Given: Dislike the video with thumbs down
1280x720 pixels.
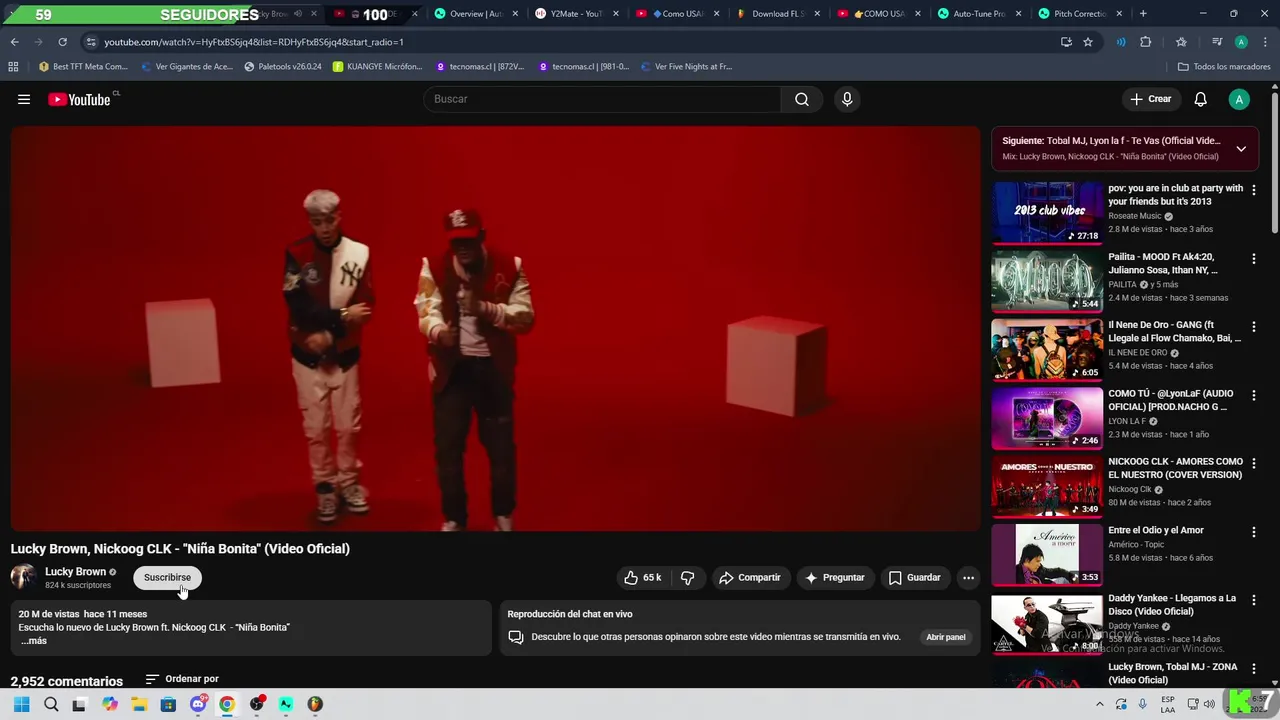Looking at the screenshot, I should click(688, 577).
